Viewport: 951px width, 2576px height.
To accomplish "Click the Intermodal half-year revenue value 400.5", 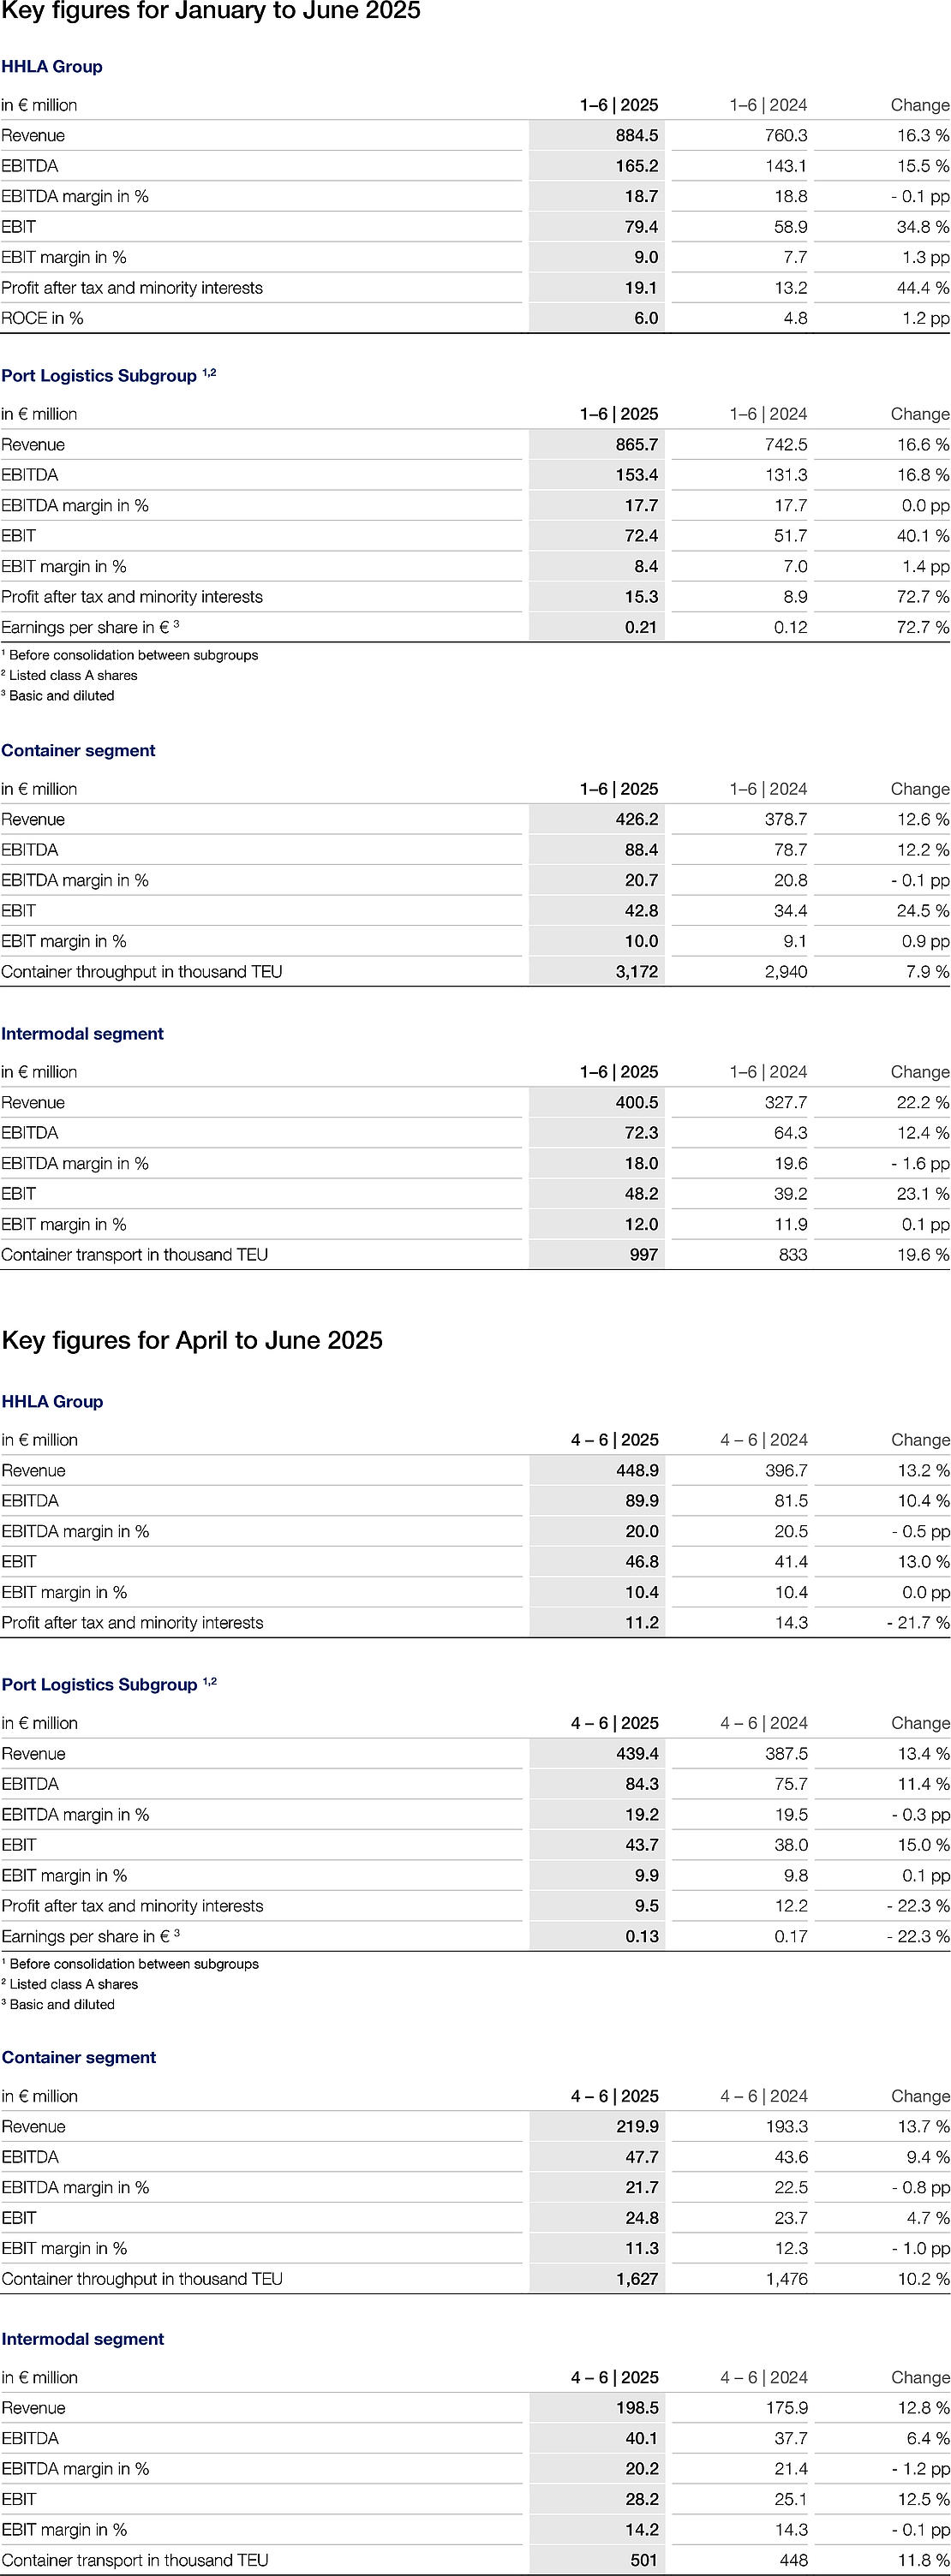I will click(x=636, y=1103).
